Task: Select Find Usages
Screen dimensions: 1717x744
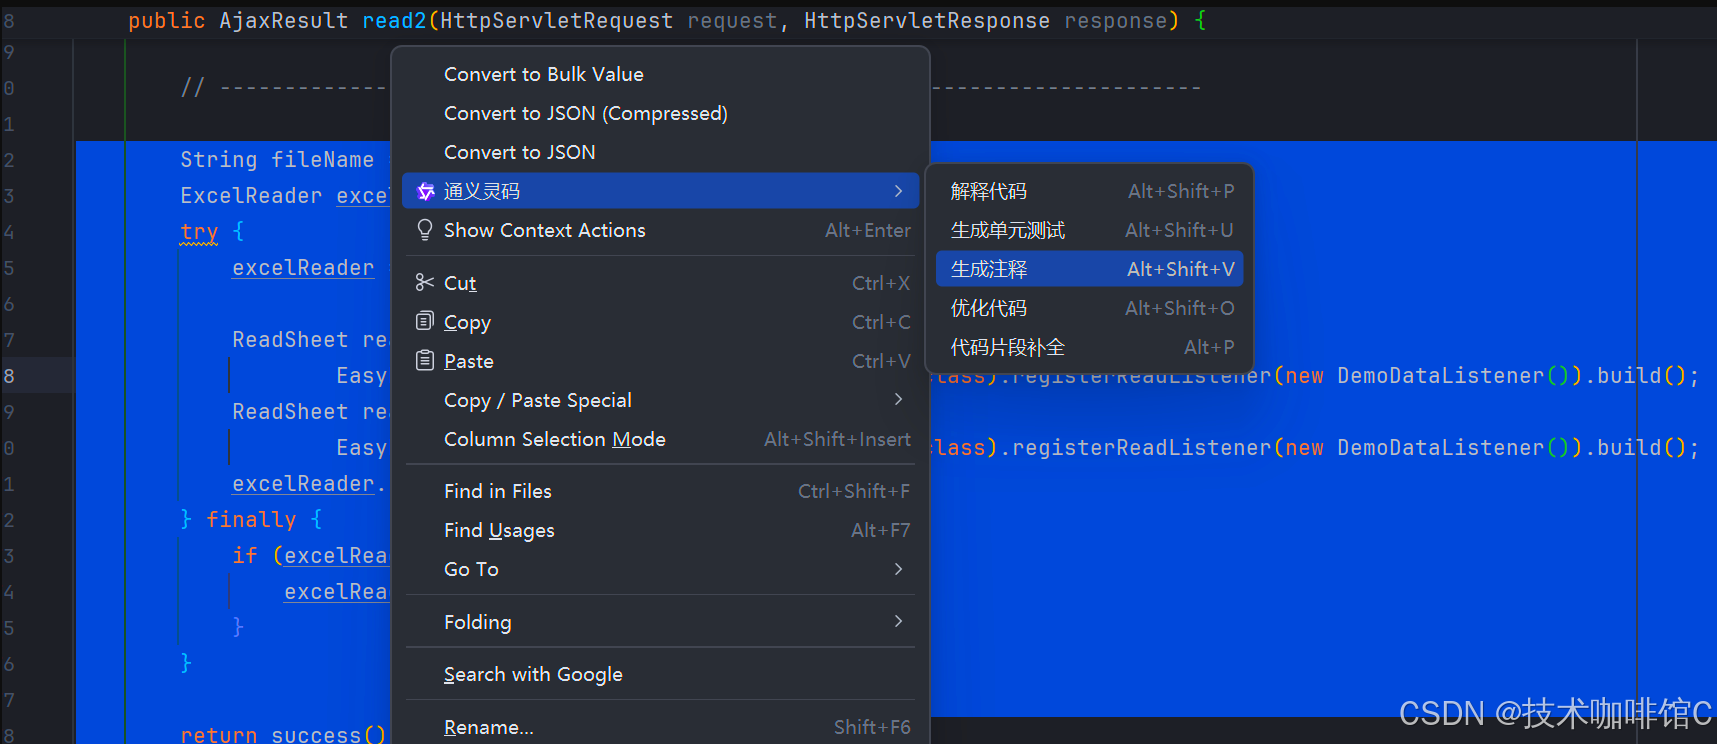Action: click(x=660, y=530)
